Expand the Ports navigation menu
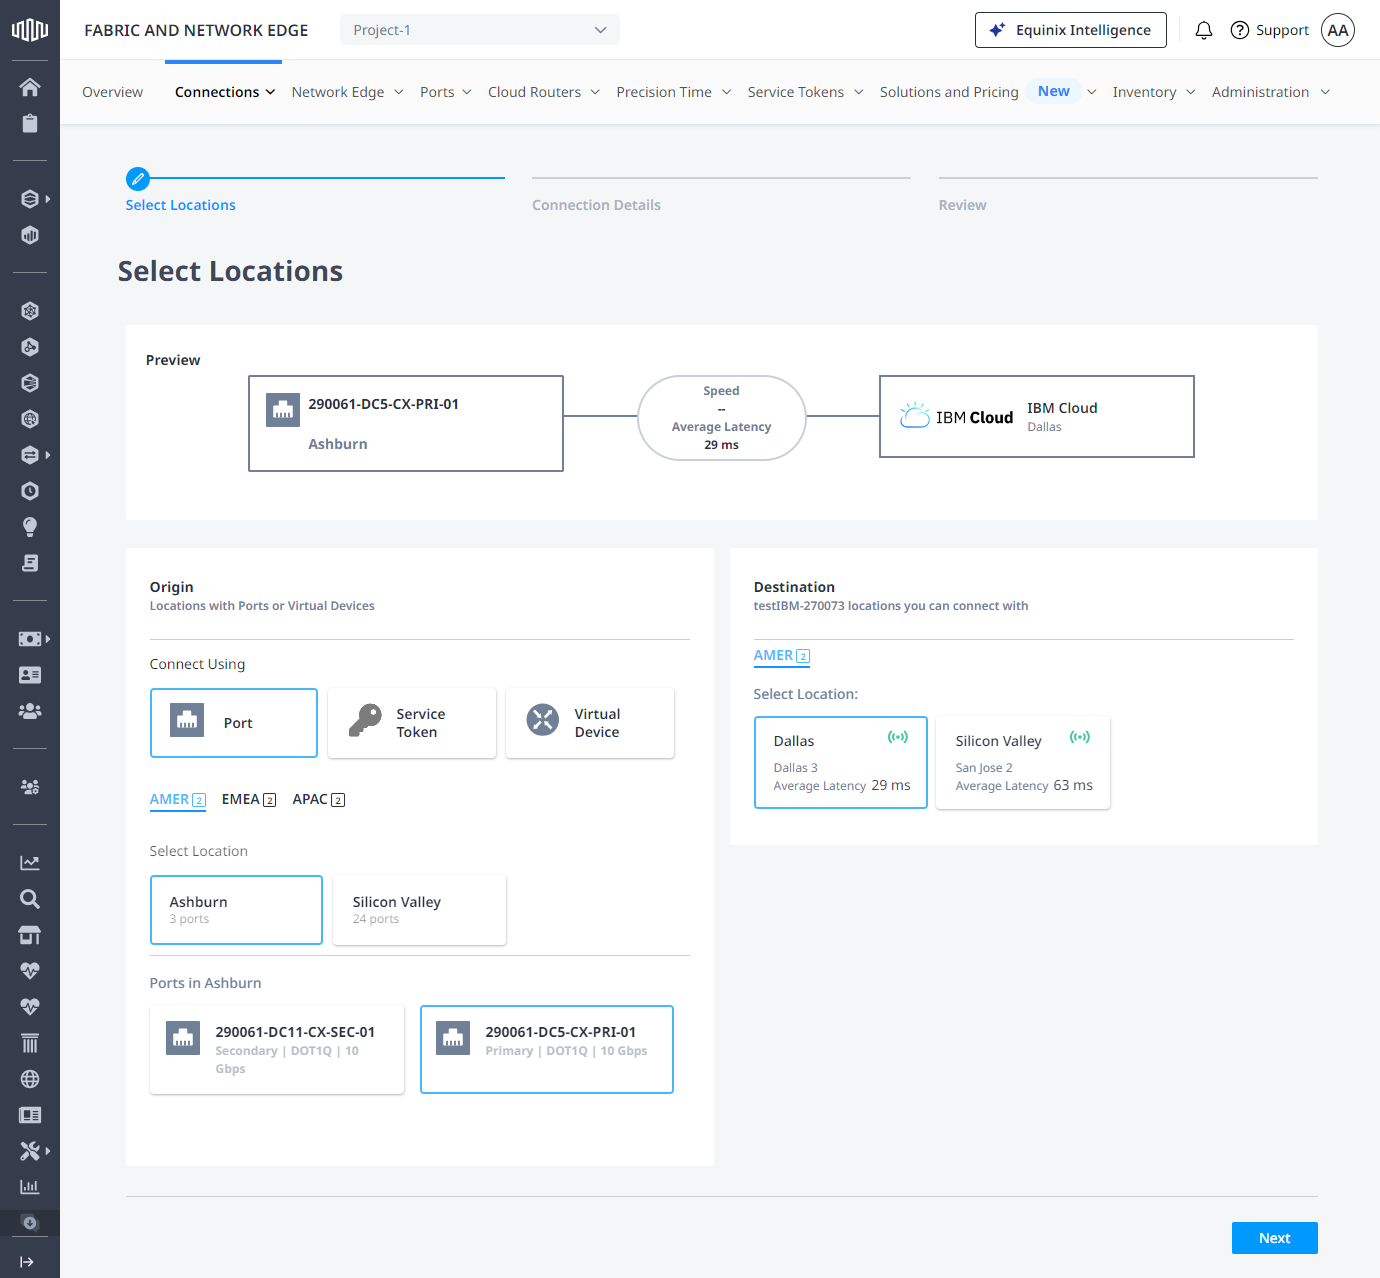1380x1278 pixels. point(446,92)
